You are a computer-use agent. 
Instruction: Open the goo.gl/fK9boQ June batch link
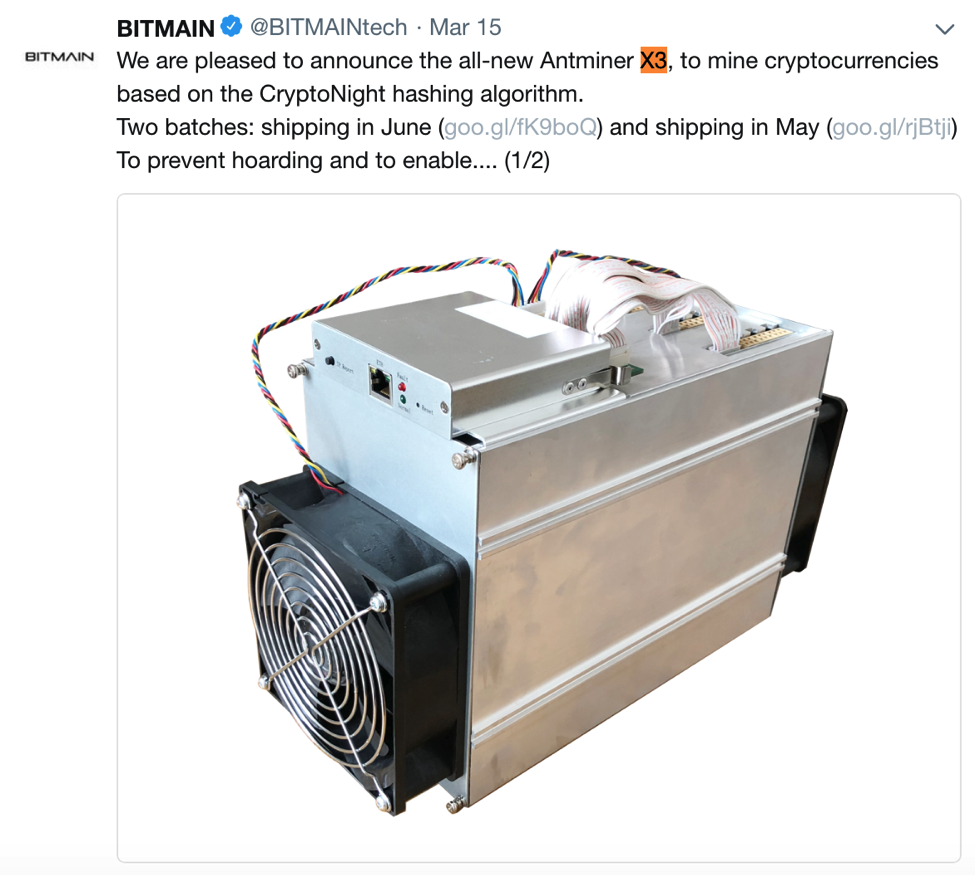click(520, 127)
